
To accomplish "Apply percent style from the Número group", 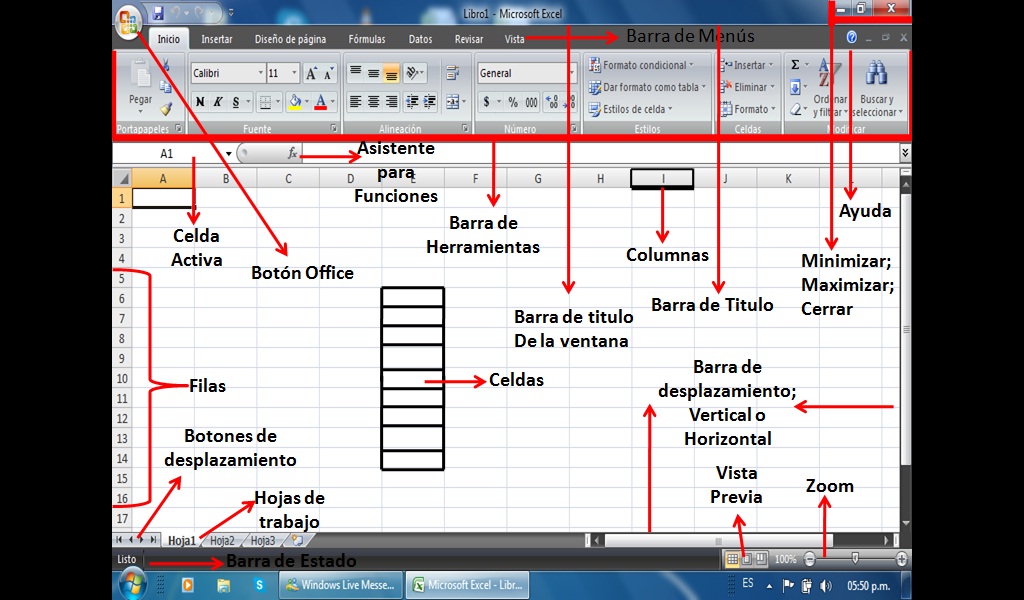I will click(513, 100).
